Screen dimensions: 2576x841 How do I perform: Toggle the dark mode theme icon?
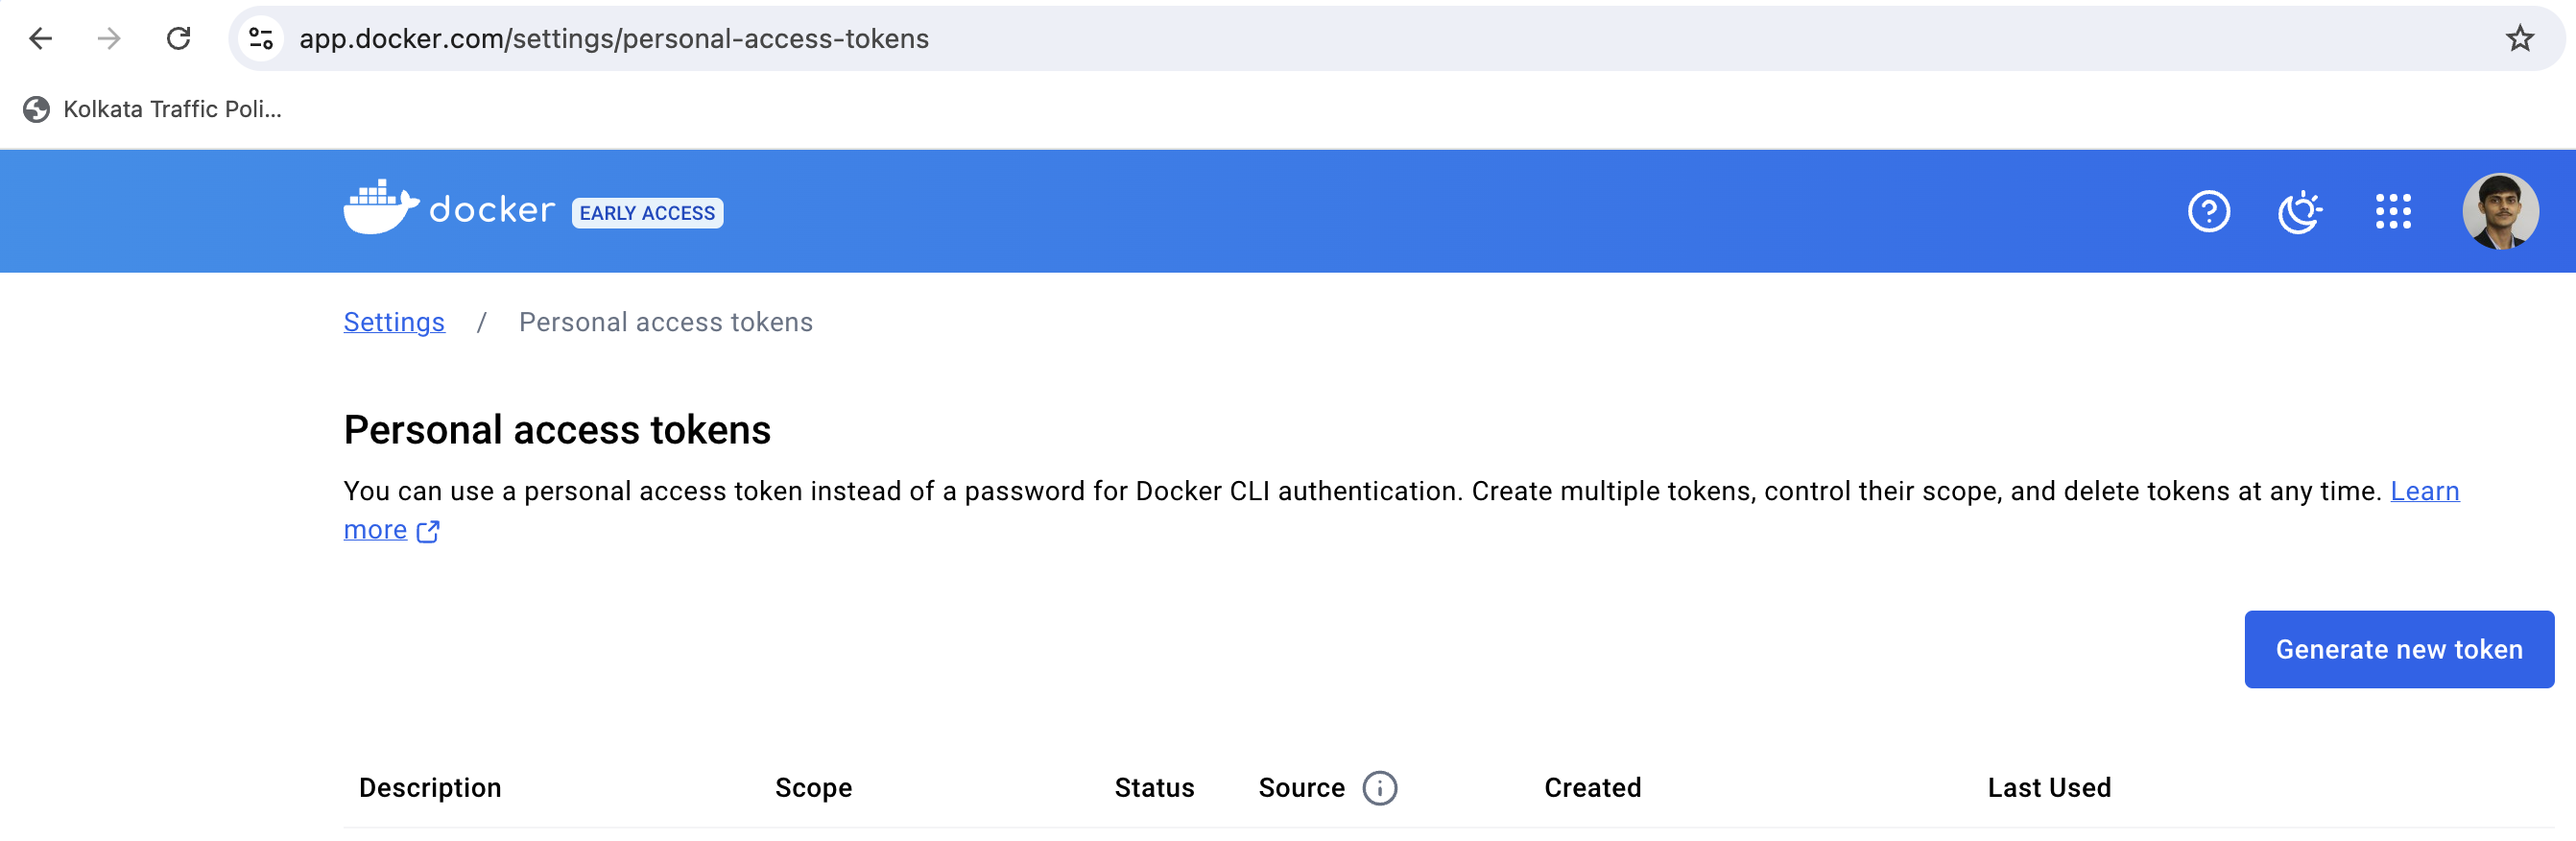point(2299,211)
